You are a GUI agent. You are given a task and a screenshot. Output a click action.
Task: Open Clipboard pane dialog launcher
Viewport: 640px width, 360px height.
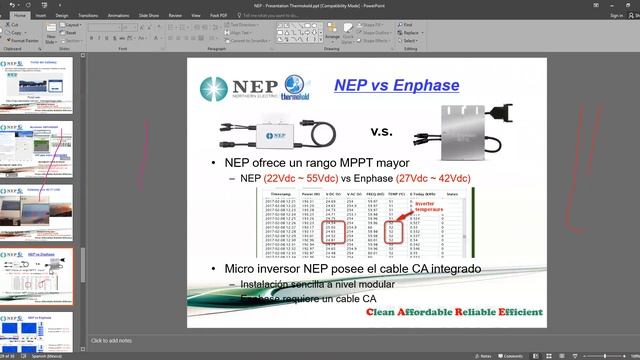click(x=40, y=49)
